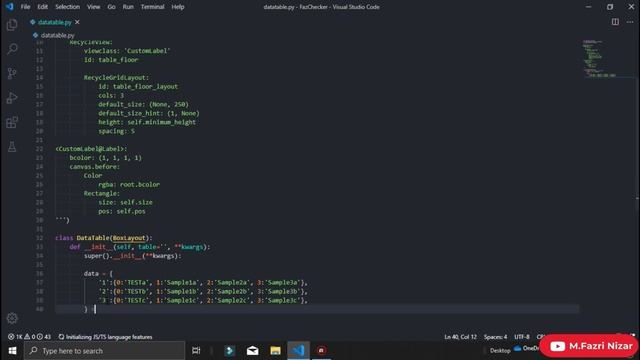The height and width of the screenshot is (360, 640).
Task: Click the 'data = {' line
Action: (98, 273)
